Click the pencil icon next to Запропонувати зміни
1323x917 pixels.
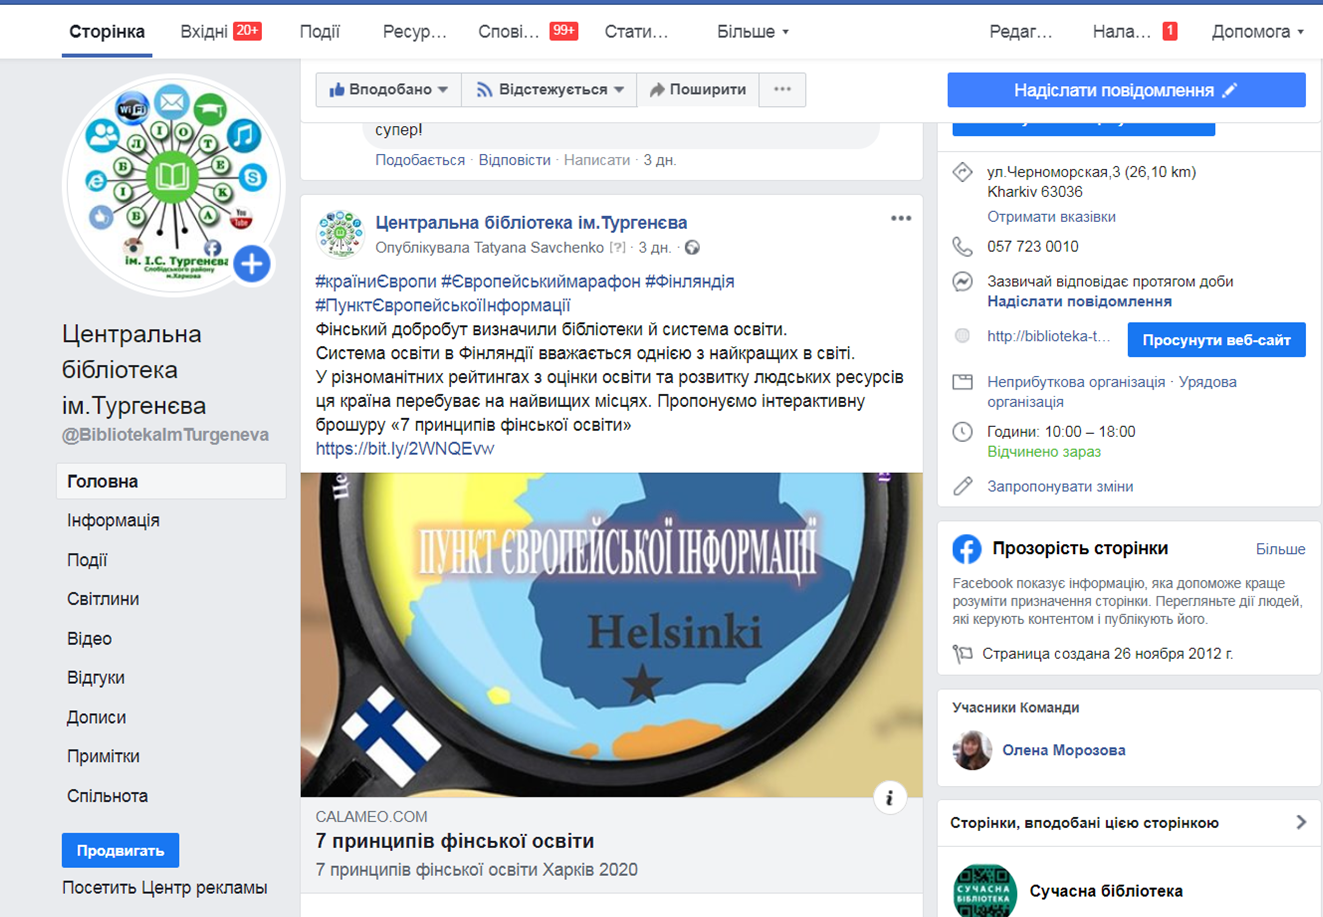point(962,486)
